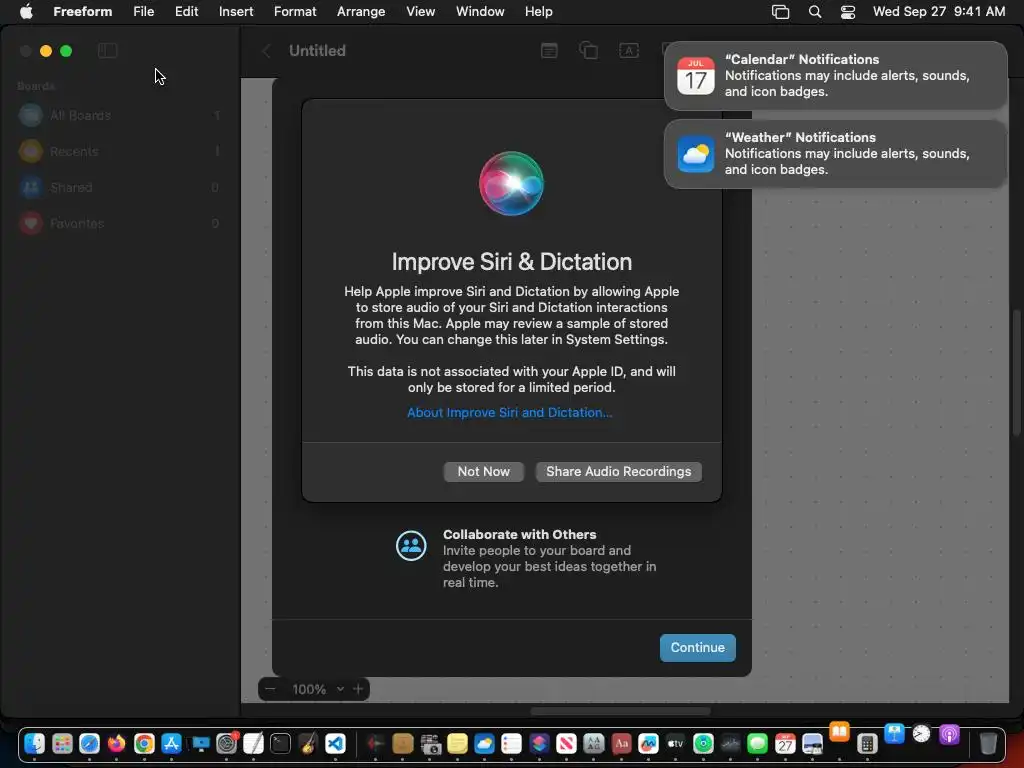This screenshot has height=768, width=1024.
Task: Click the blue Continue button
Action: coord(697,648)
